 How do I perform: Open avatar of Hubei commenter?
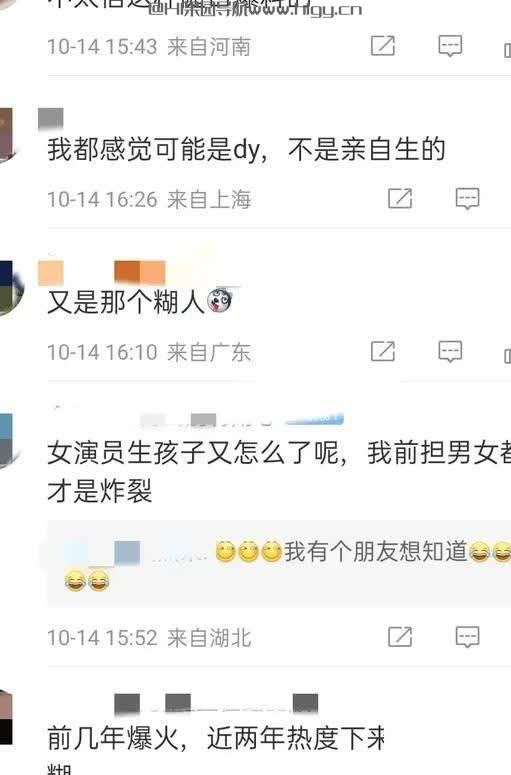pyautogui.click(x=9, y=440)
